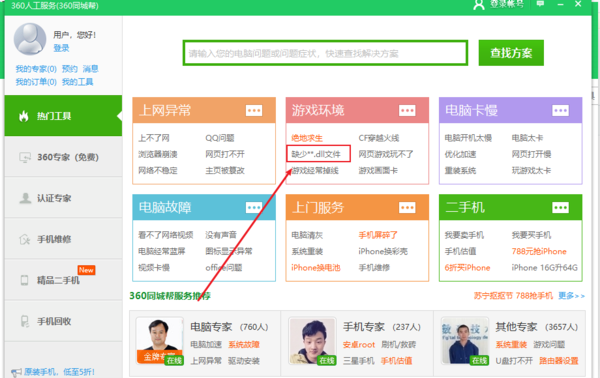Select 我要卖手机 under 二手机
Screen dimensions: 600x378
click(464, 235)
